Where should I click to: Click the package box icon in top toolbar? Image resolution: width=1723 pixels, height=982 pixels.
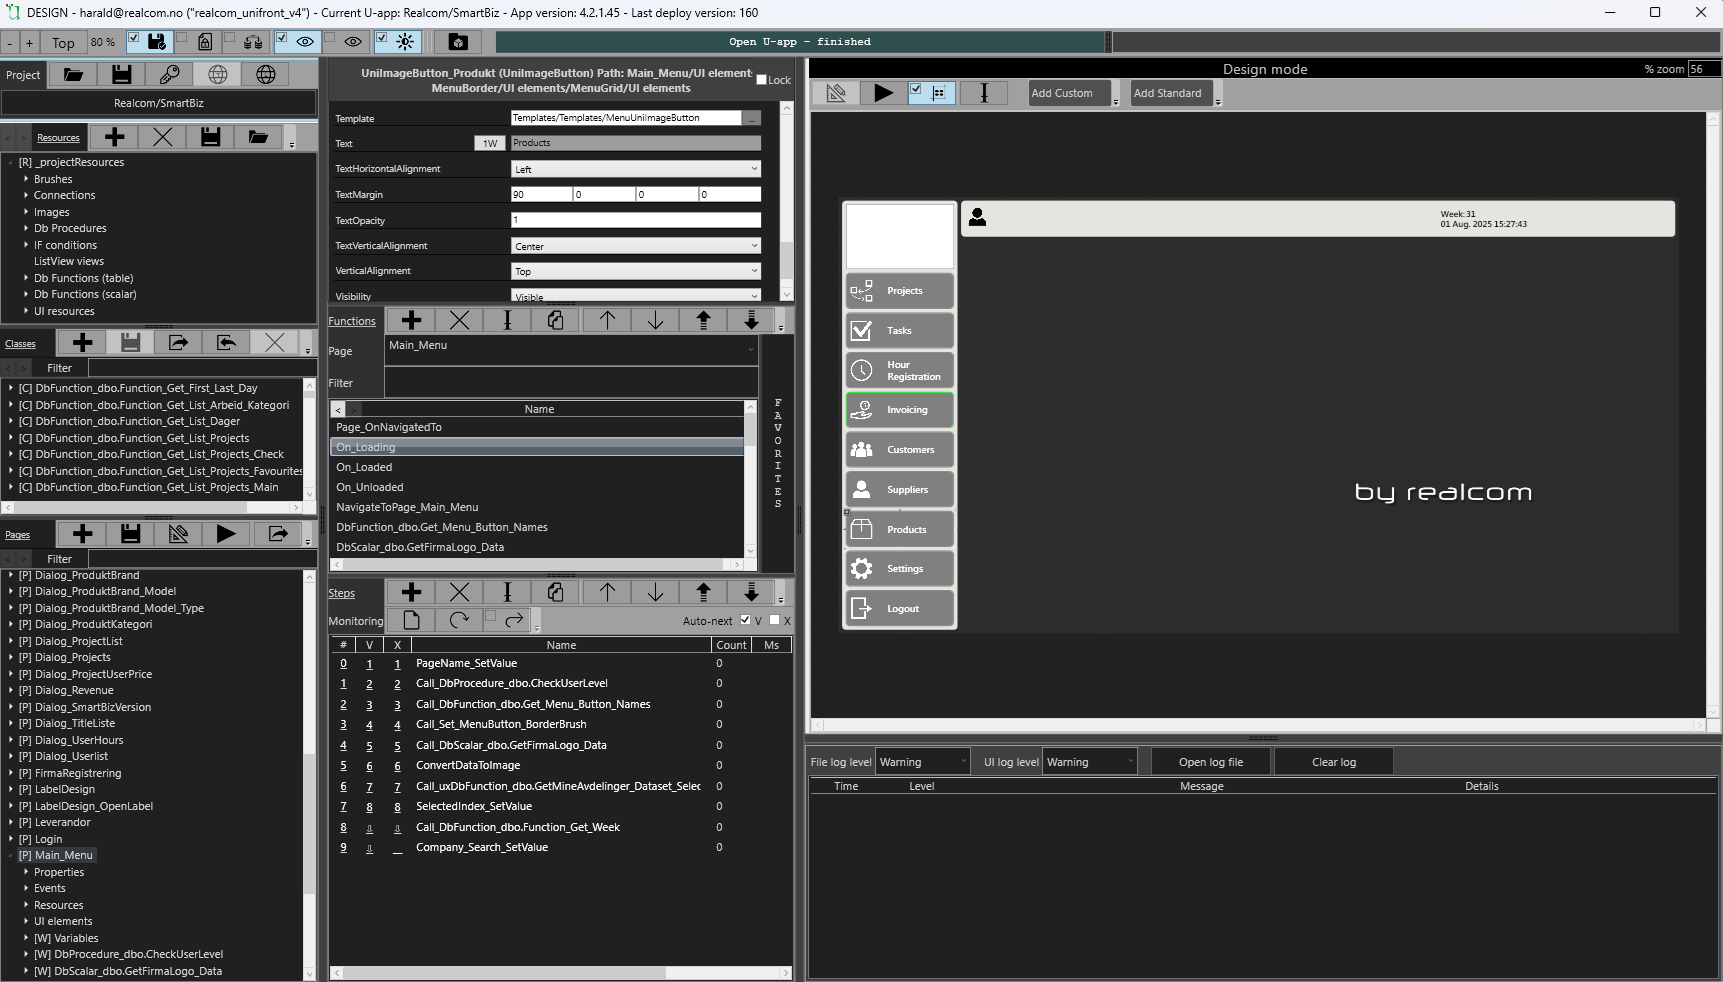458,42
